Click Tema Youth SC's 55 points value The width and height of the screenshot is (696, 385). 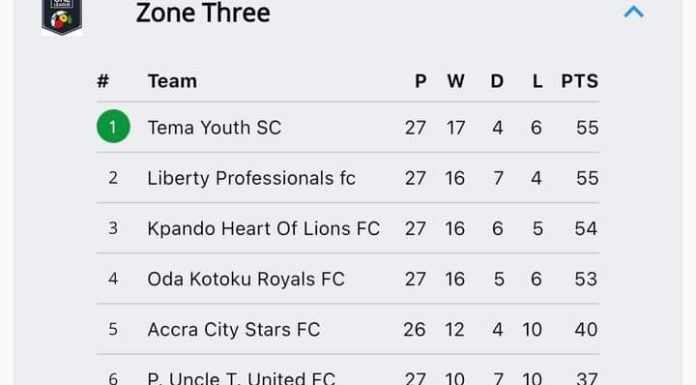pos(587,128)
